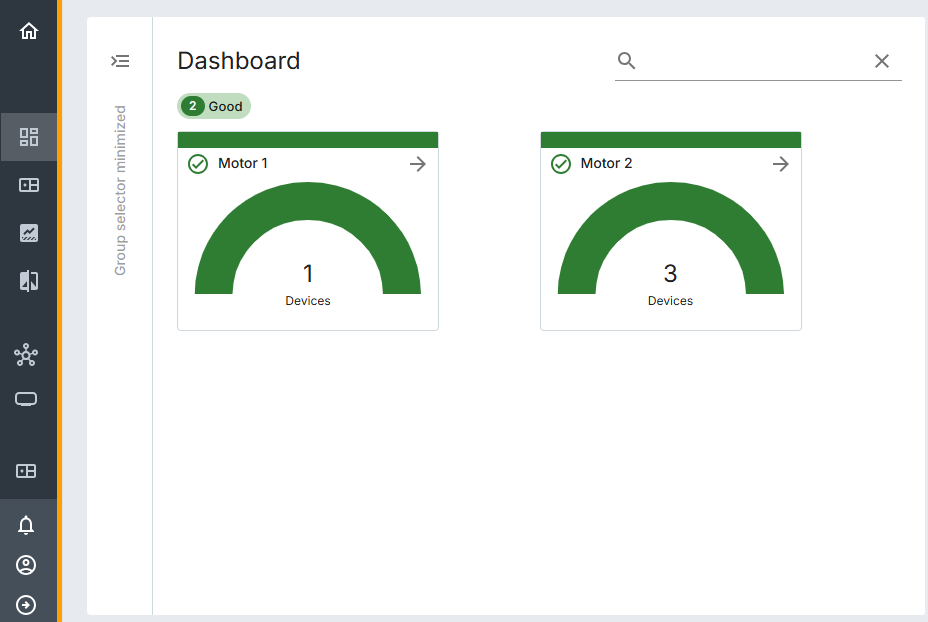Viewport: 928px width, 622px height.
Task: Open the network topology node icon
Action: [26, 355]
